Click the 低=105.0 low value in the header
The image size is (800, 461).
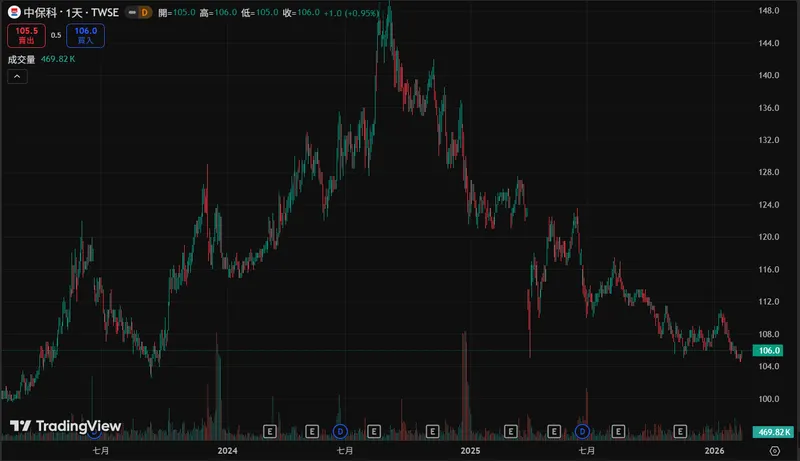coord(260,13)
